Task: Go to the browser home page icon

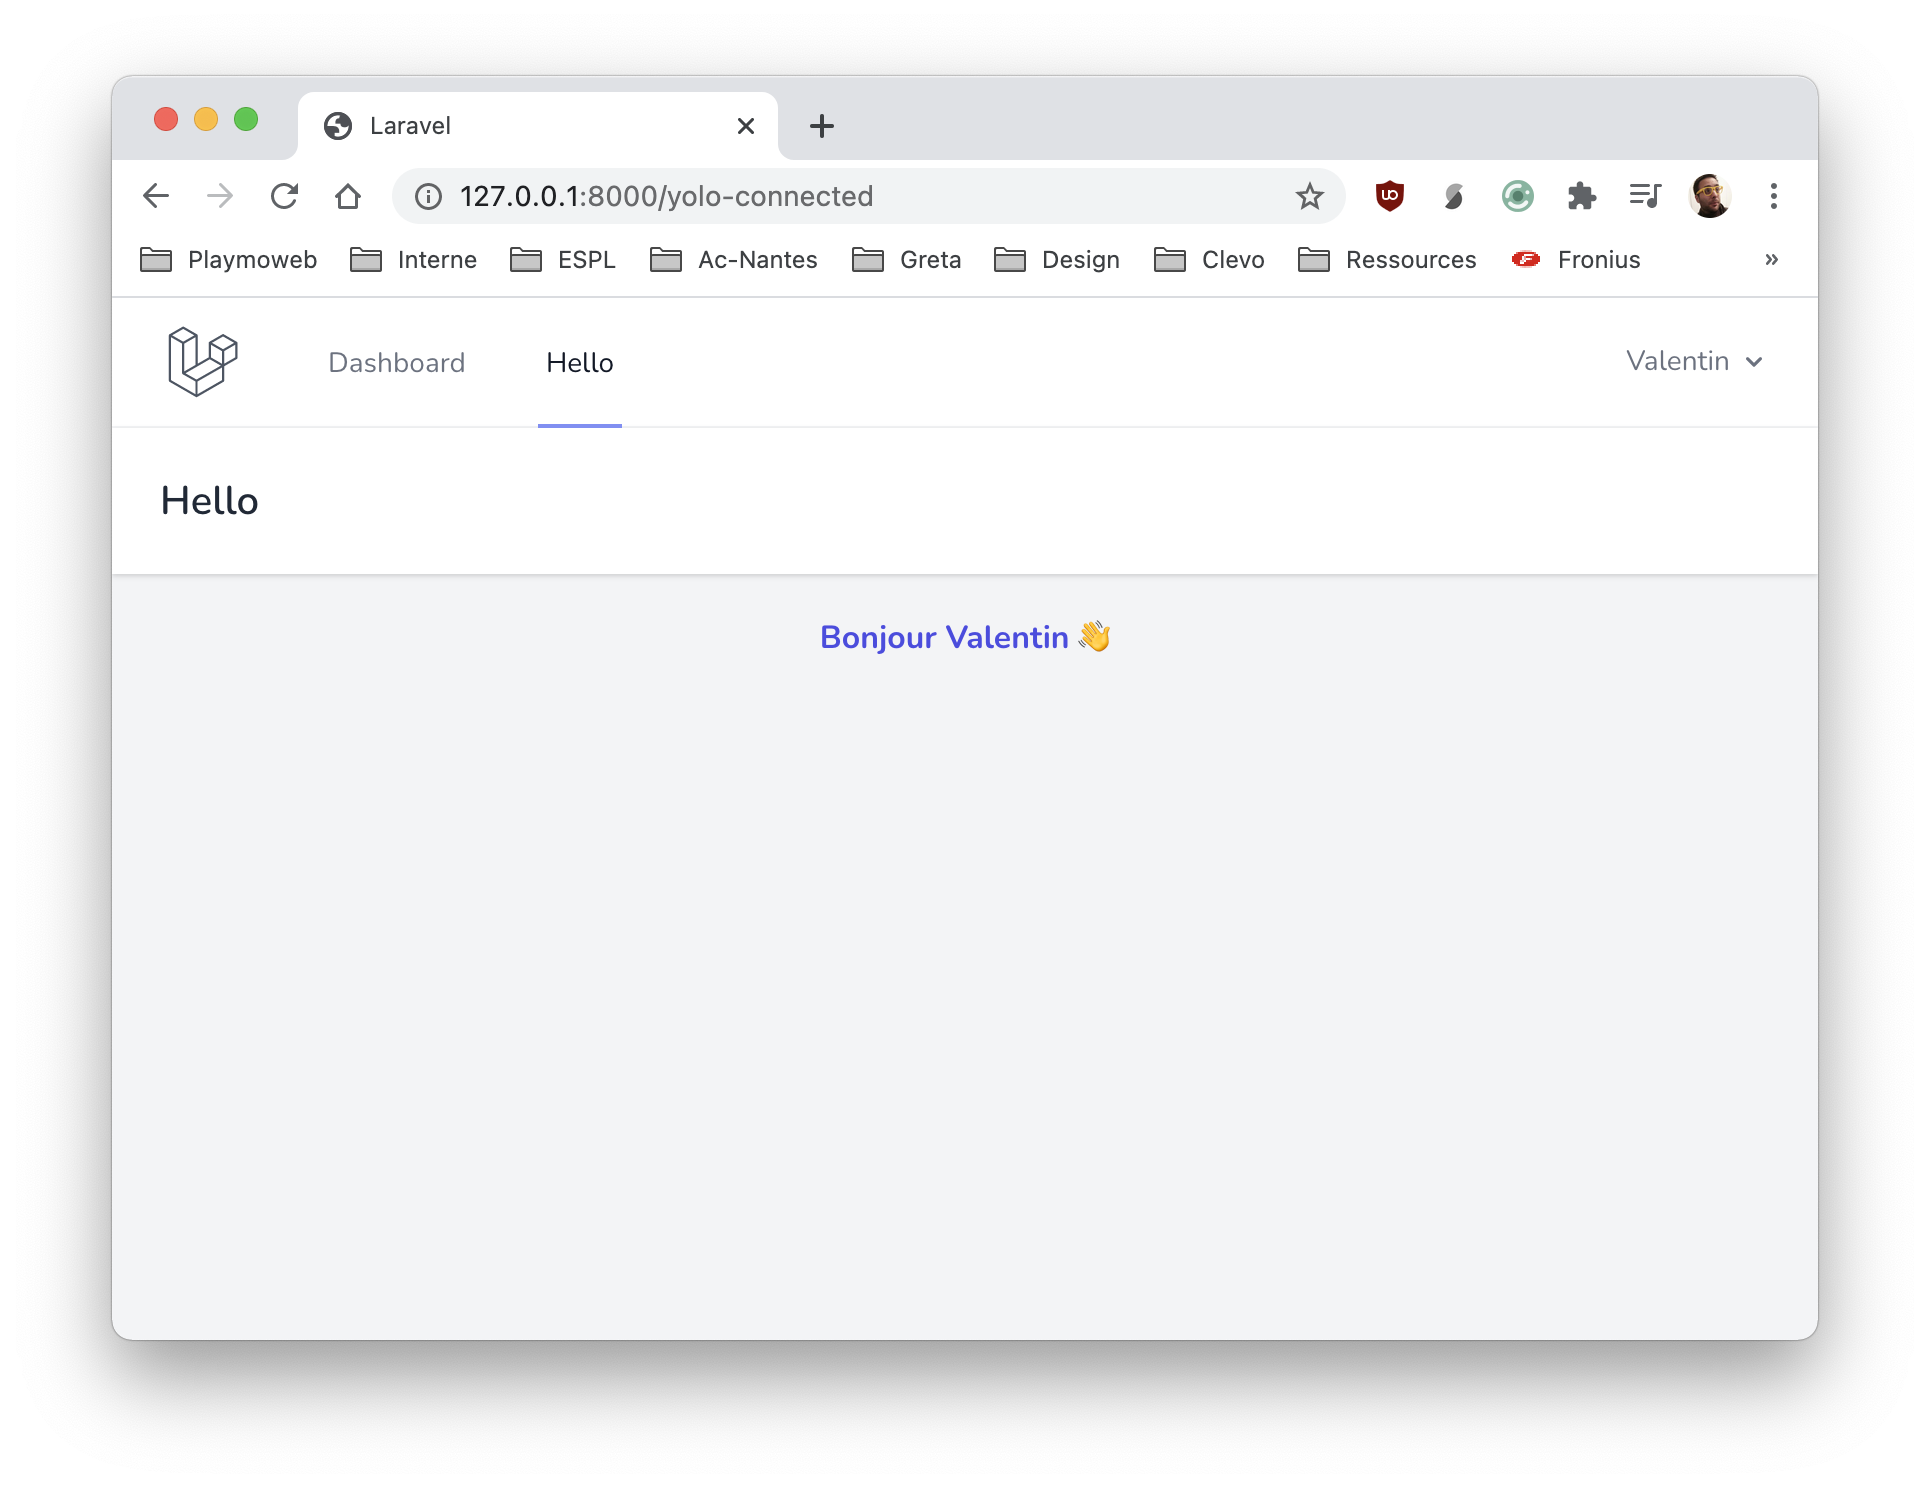Action: click(348, 196)
